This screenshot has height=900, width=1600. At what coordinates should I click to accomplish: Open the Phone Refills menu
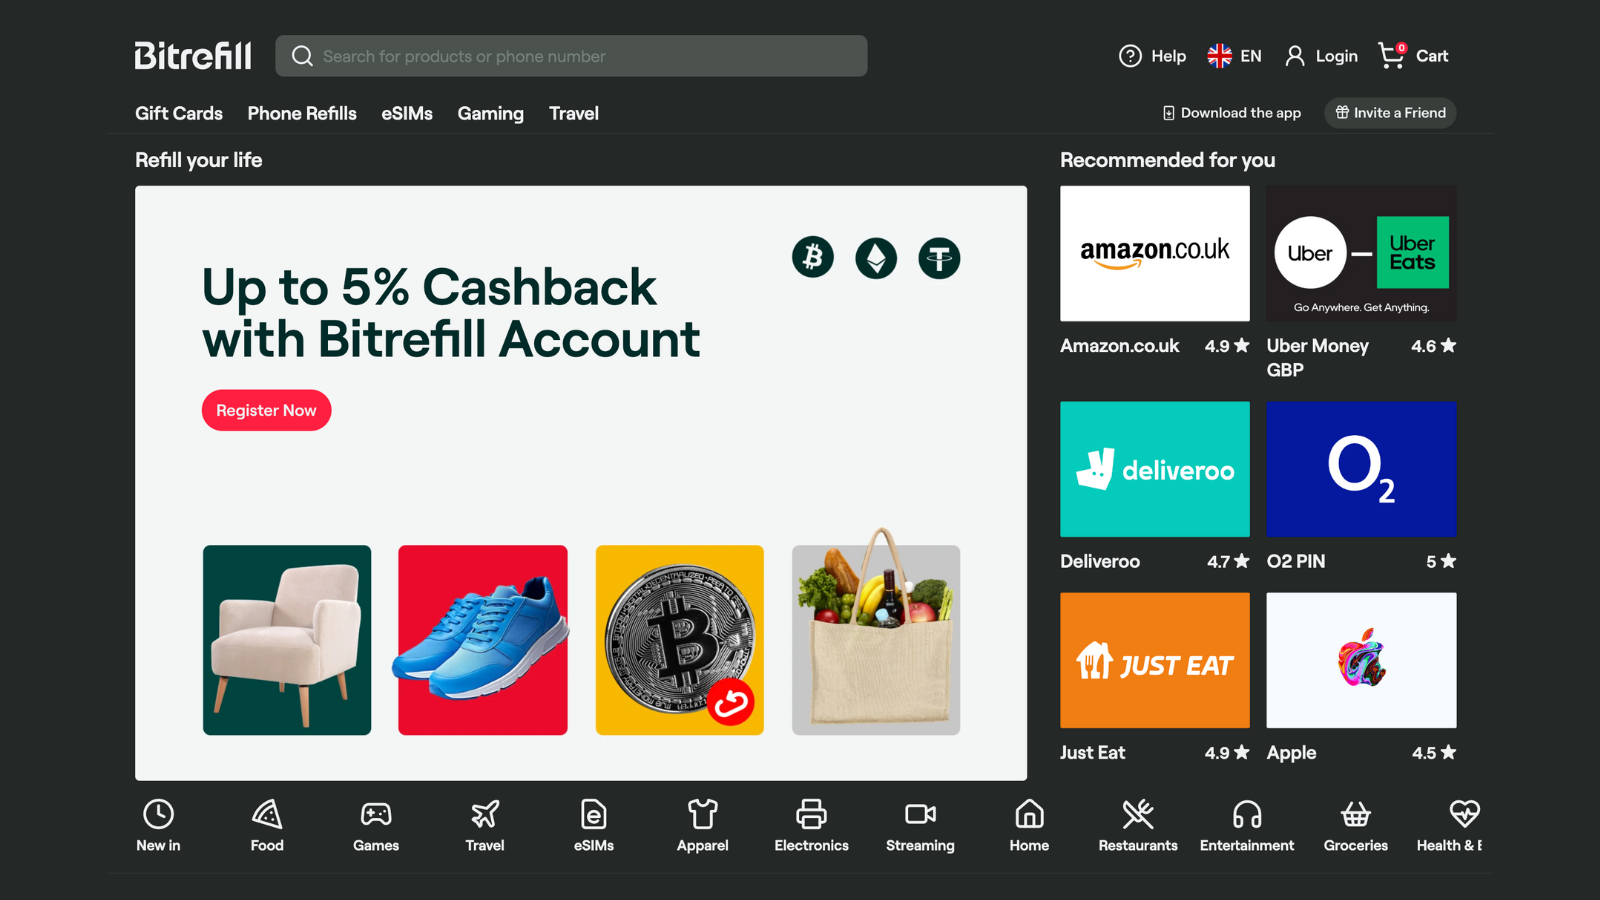(x=302, y=113)
